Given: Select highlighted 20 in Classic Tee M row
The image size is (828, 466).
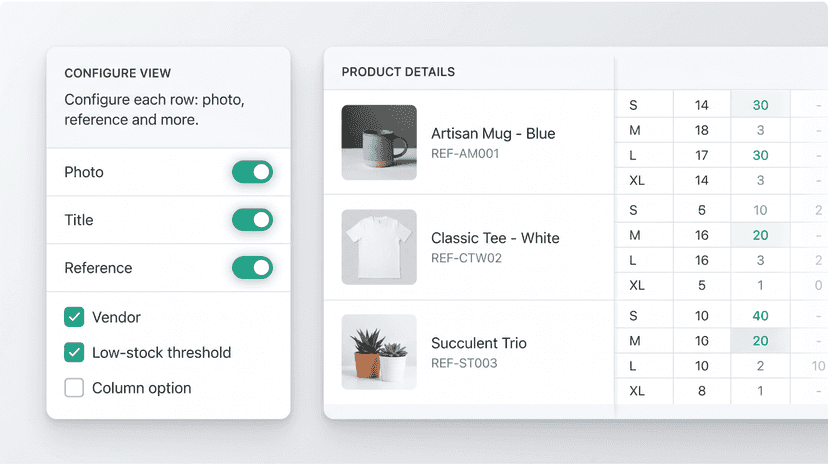Looking at the screenshot, I should (x=760, y=235).
